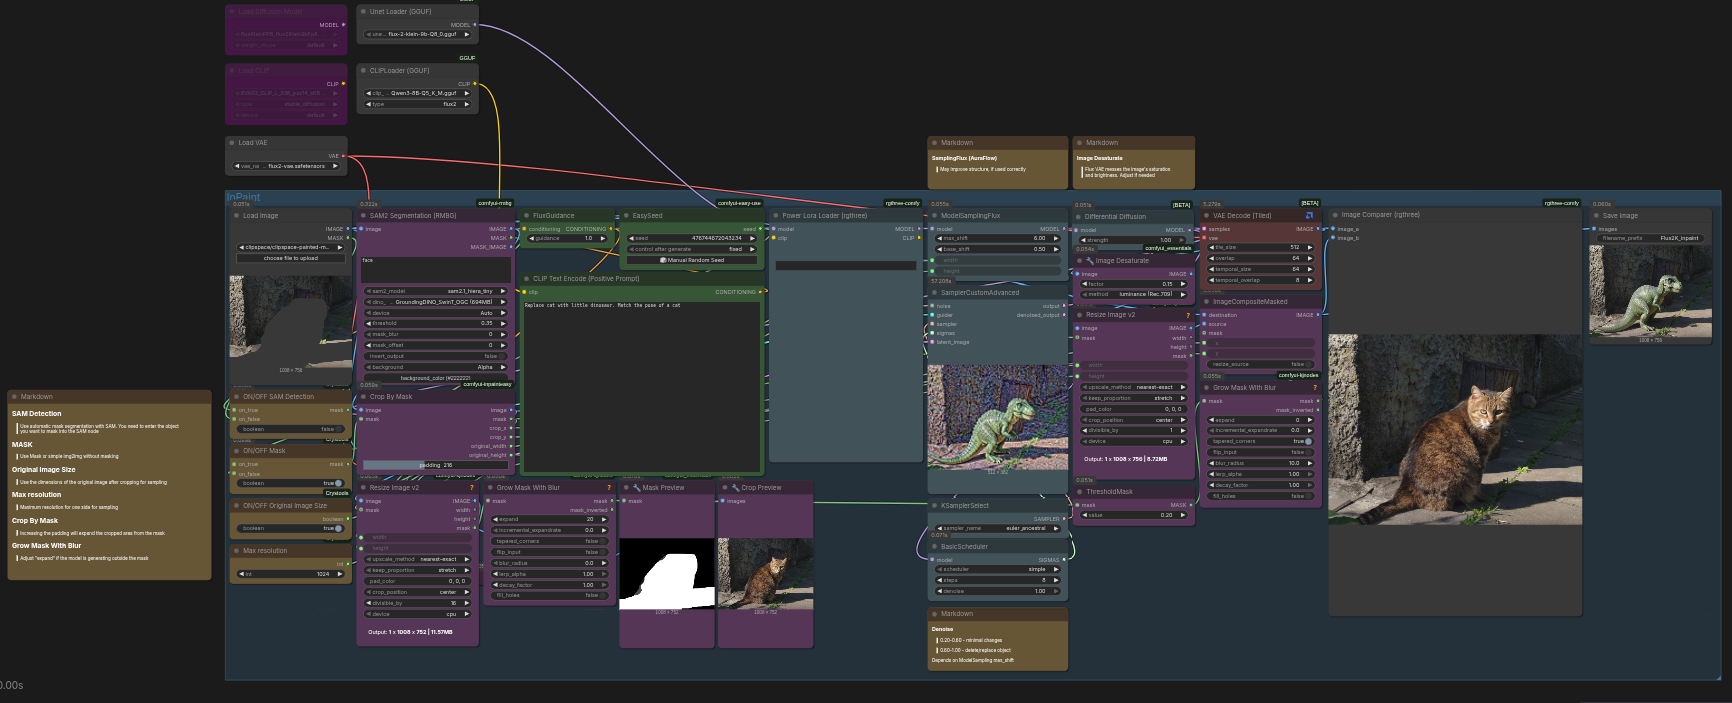Click the collapse dot on Save Image node
The image size is (1732, 703).
coord(1596,215)
